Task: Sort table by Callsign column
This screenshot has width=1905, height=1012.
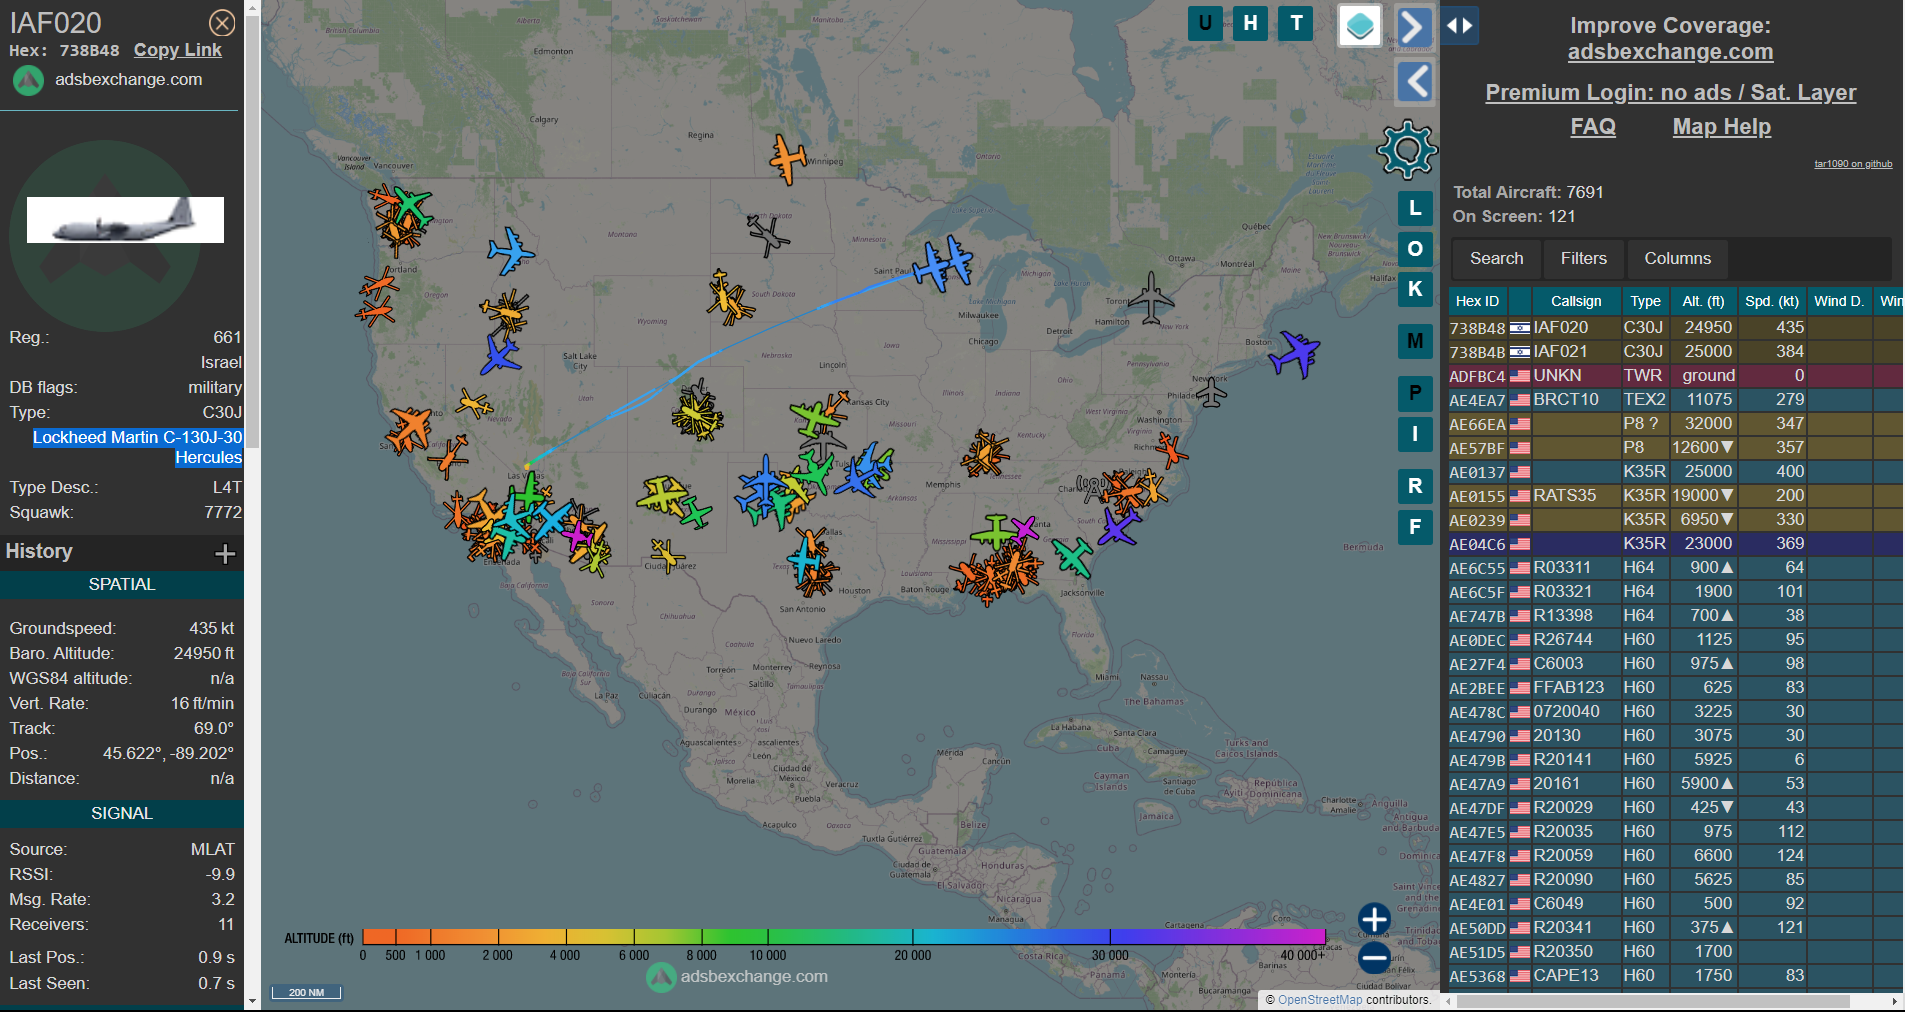Action: pyautogui.click(x=1575, y=301)
